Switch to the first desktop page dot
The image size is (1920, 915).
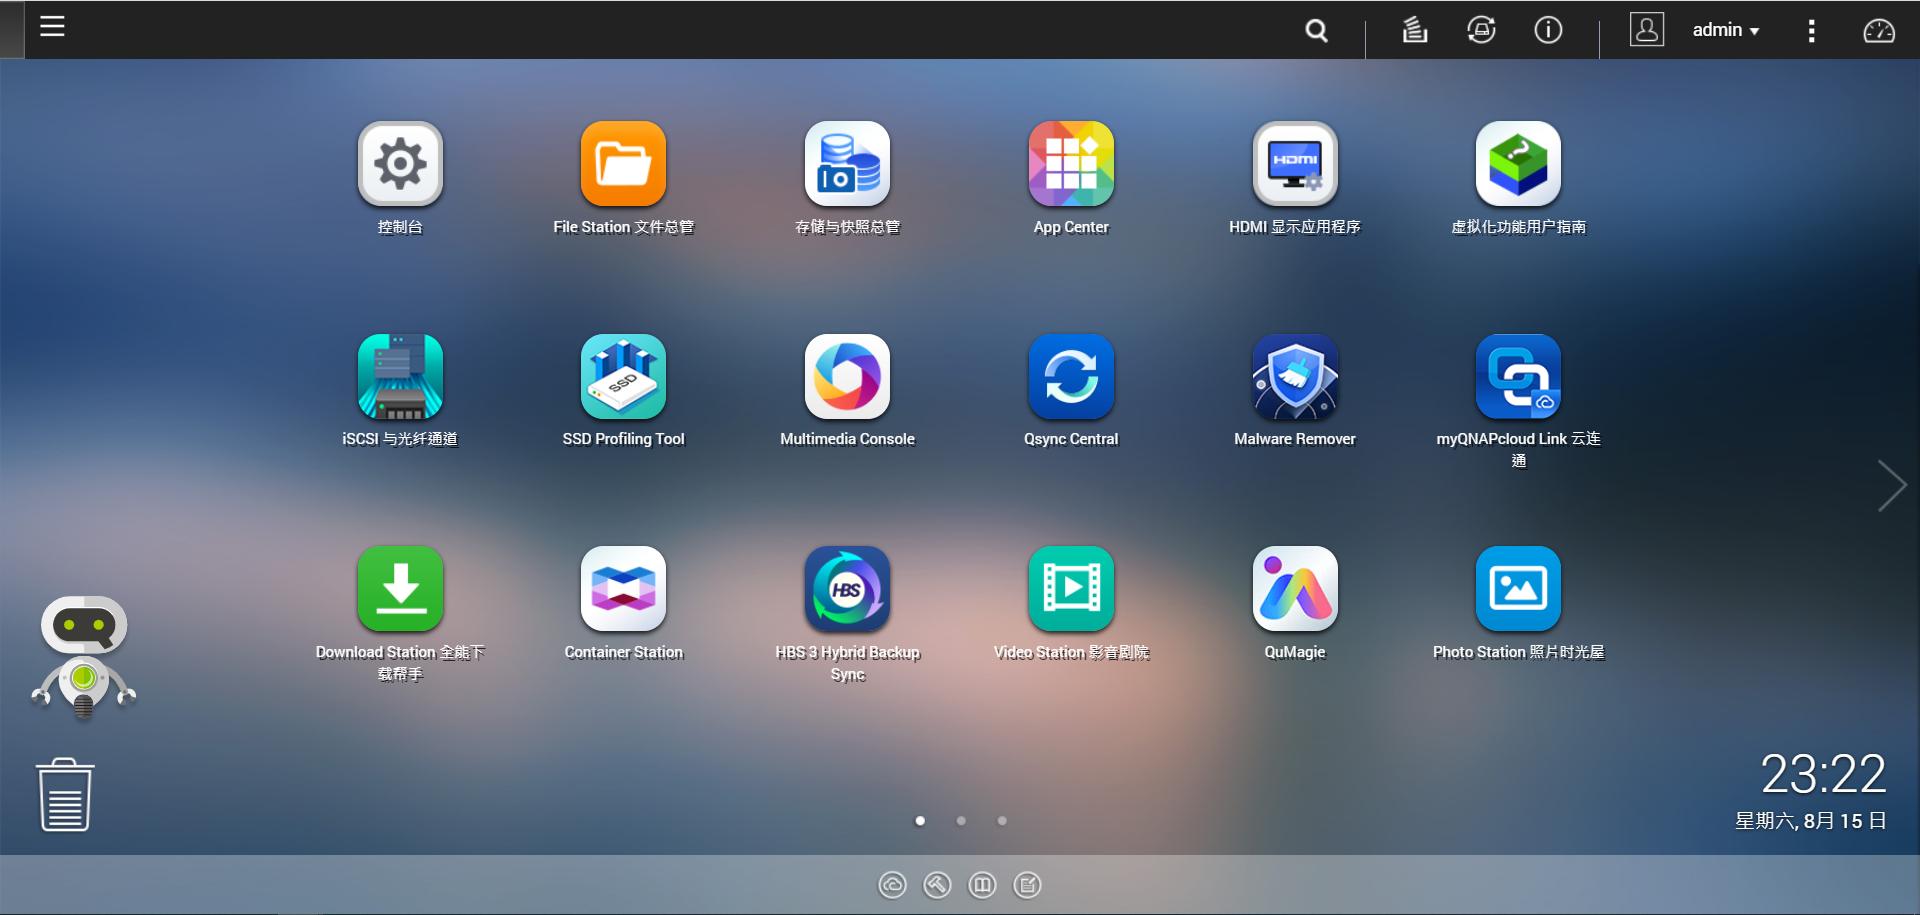(920, 821)
